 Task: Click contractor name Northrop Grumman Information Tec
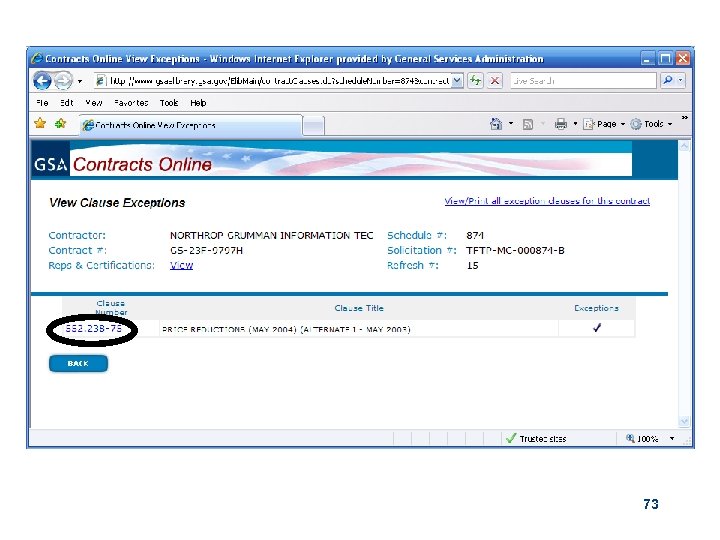[x=271, y=236]
